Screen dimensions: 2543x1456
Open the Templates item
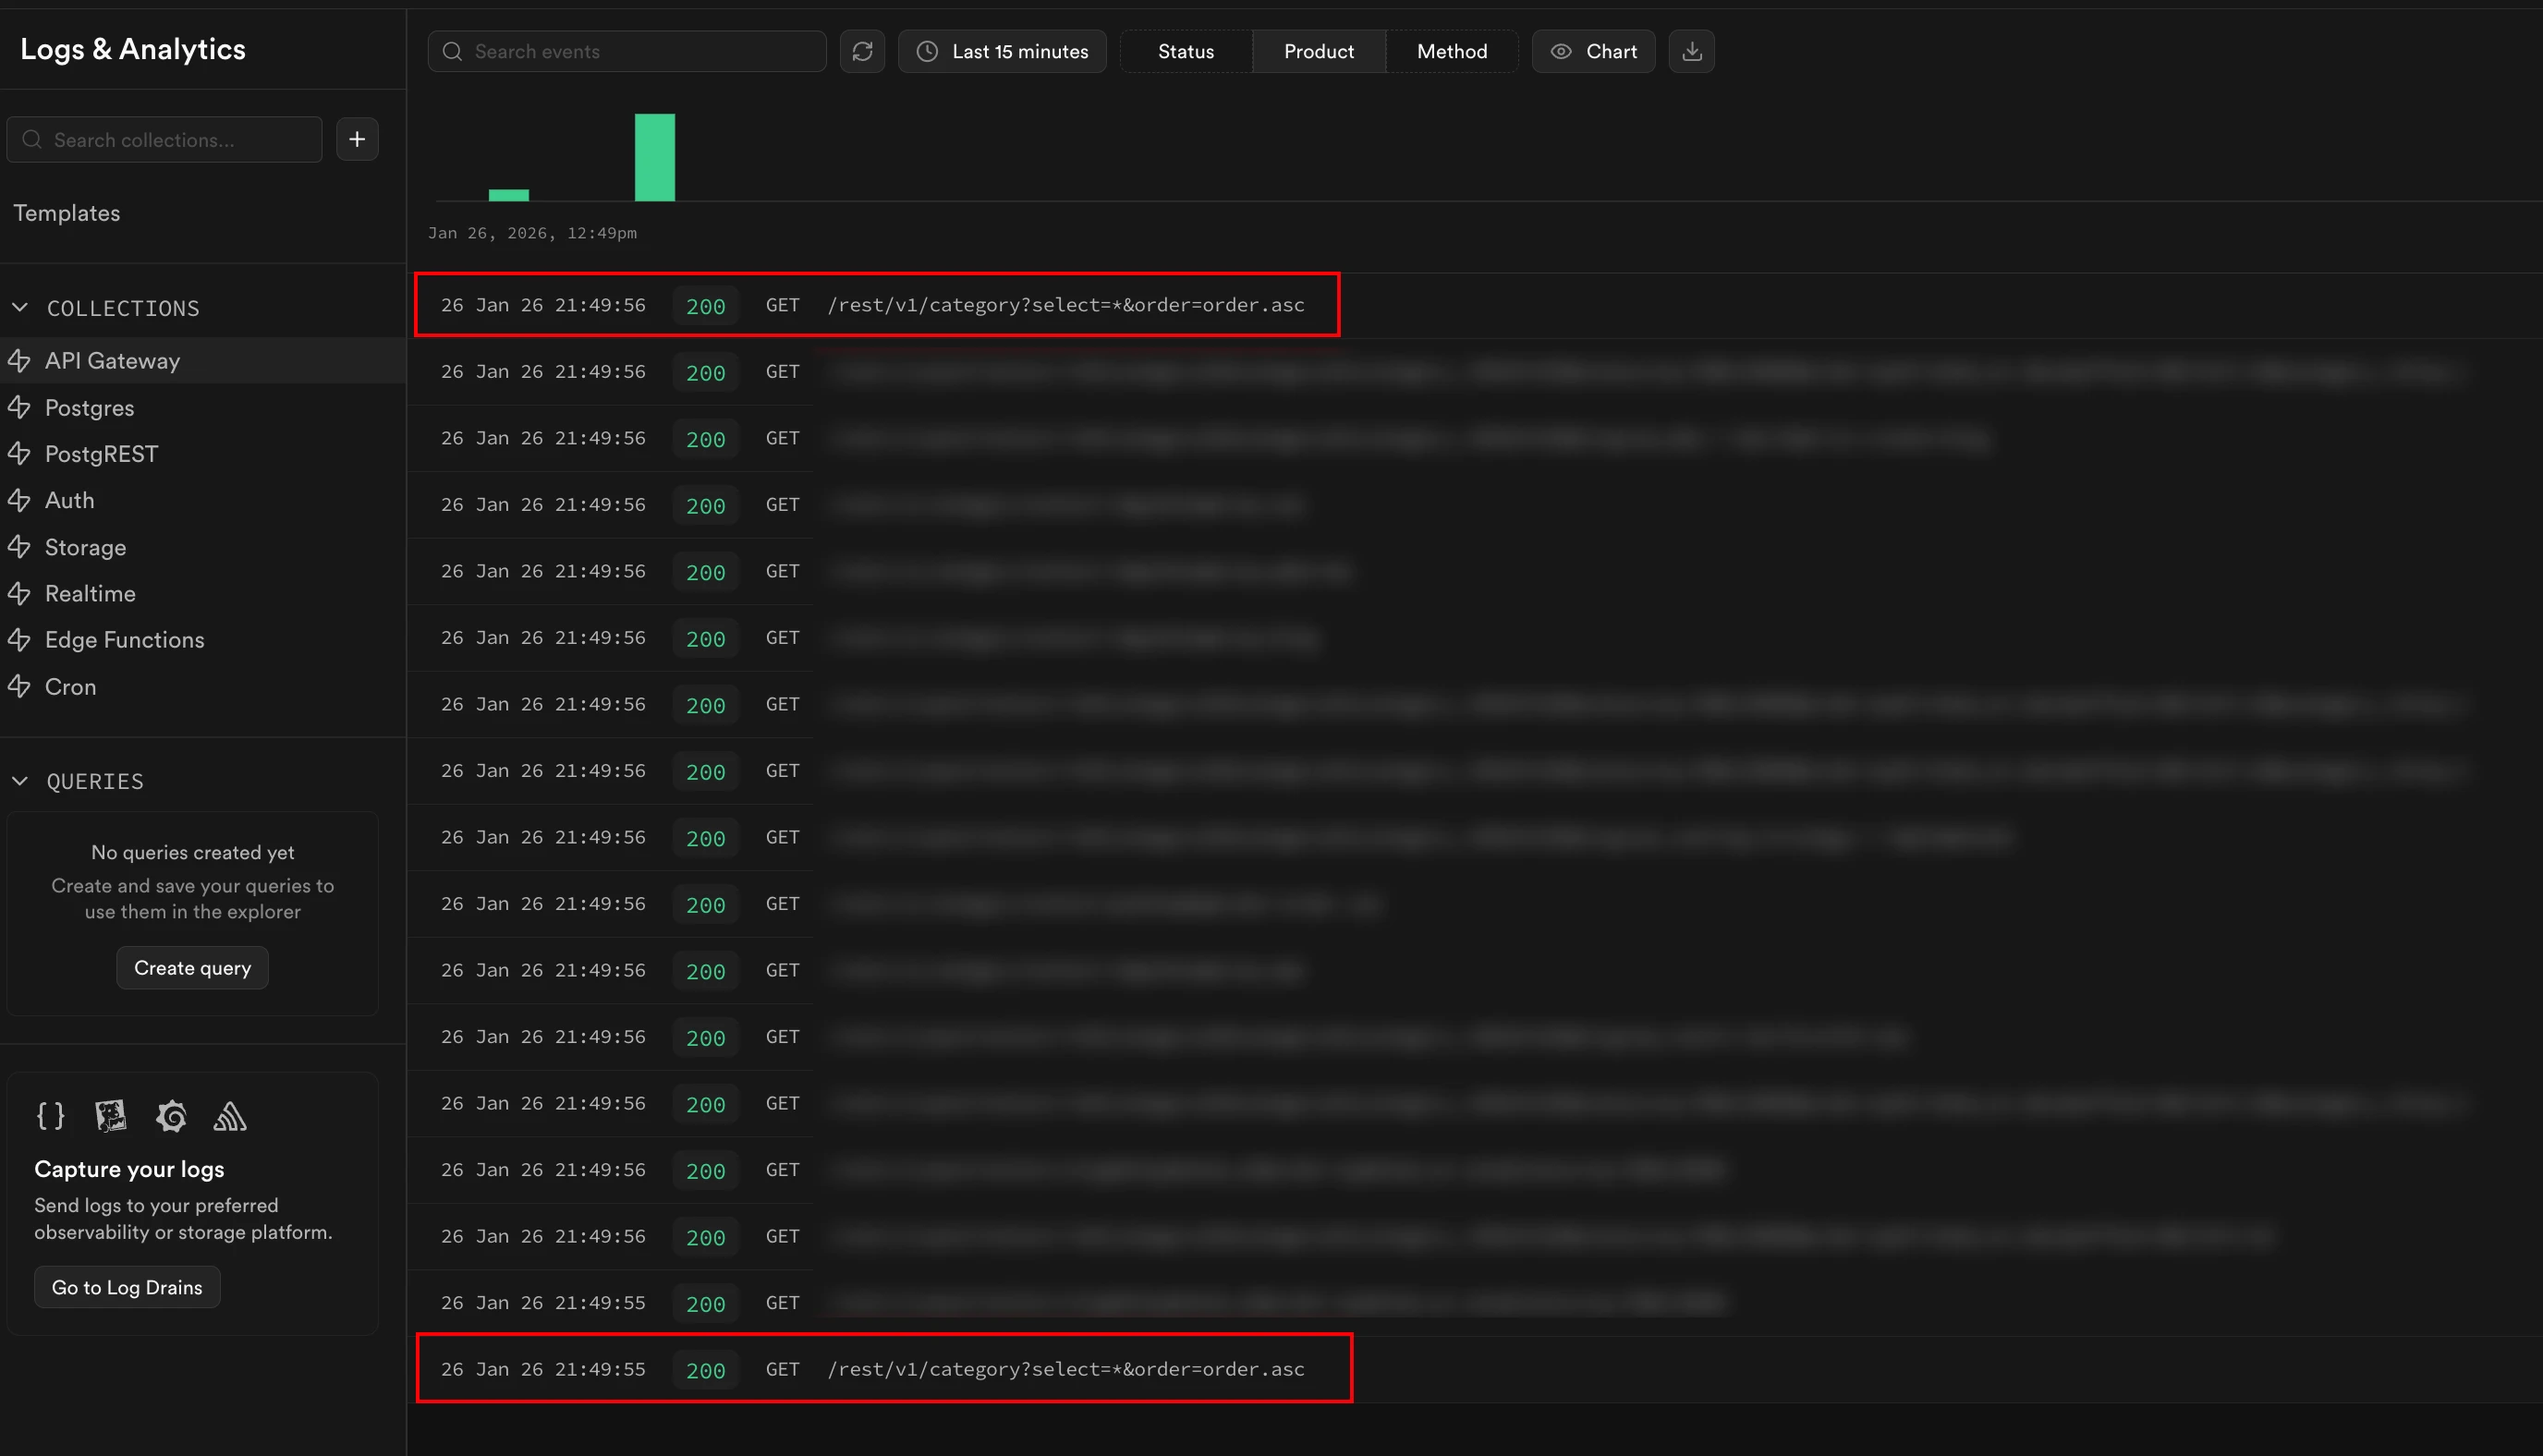tap(67, 213)
